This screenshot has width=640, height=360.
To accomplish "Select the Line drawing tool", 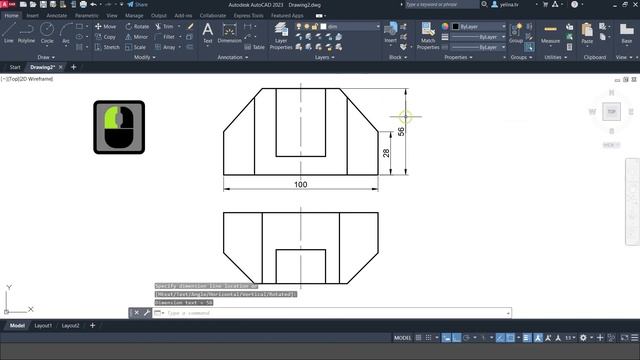I will coord(9,33).
